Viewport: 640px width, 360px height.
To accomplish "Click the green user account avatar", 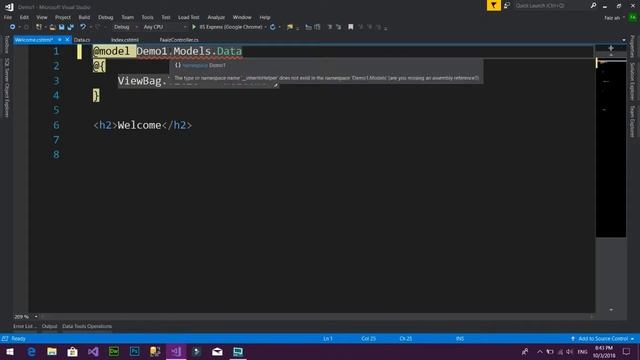I will coord(633,17).
